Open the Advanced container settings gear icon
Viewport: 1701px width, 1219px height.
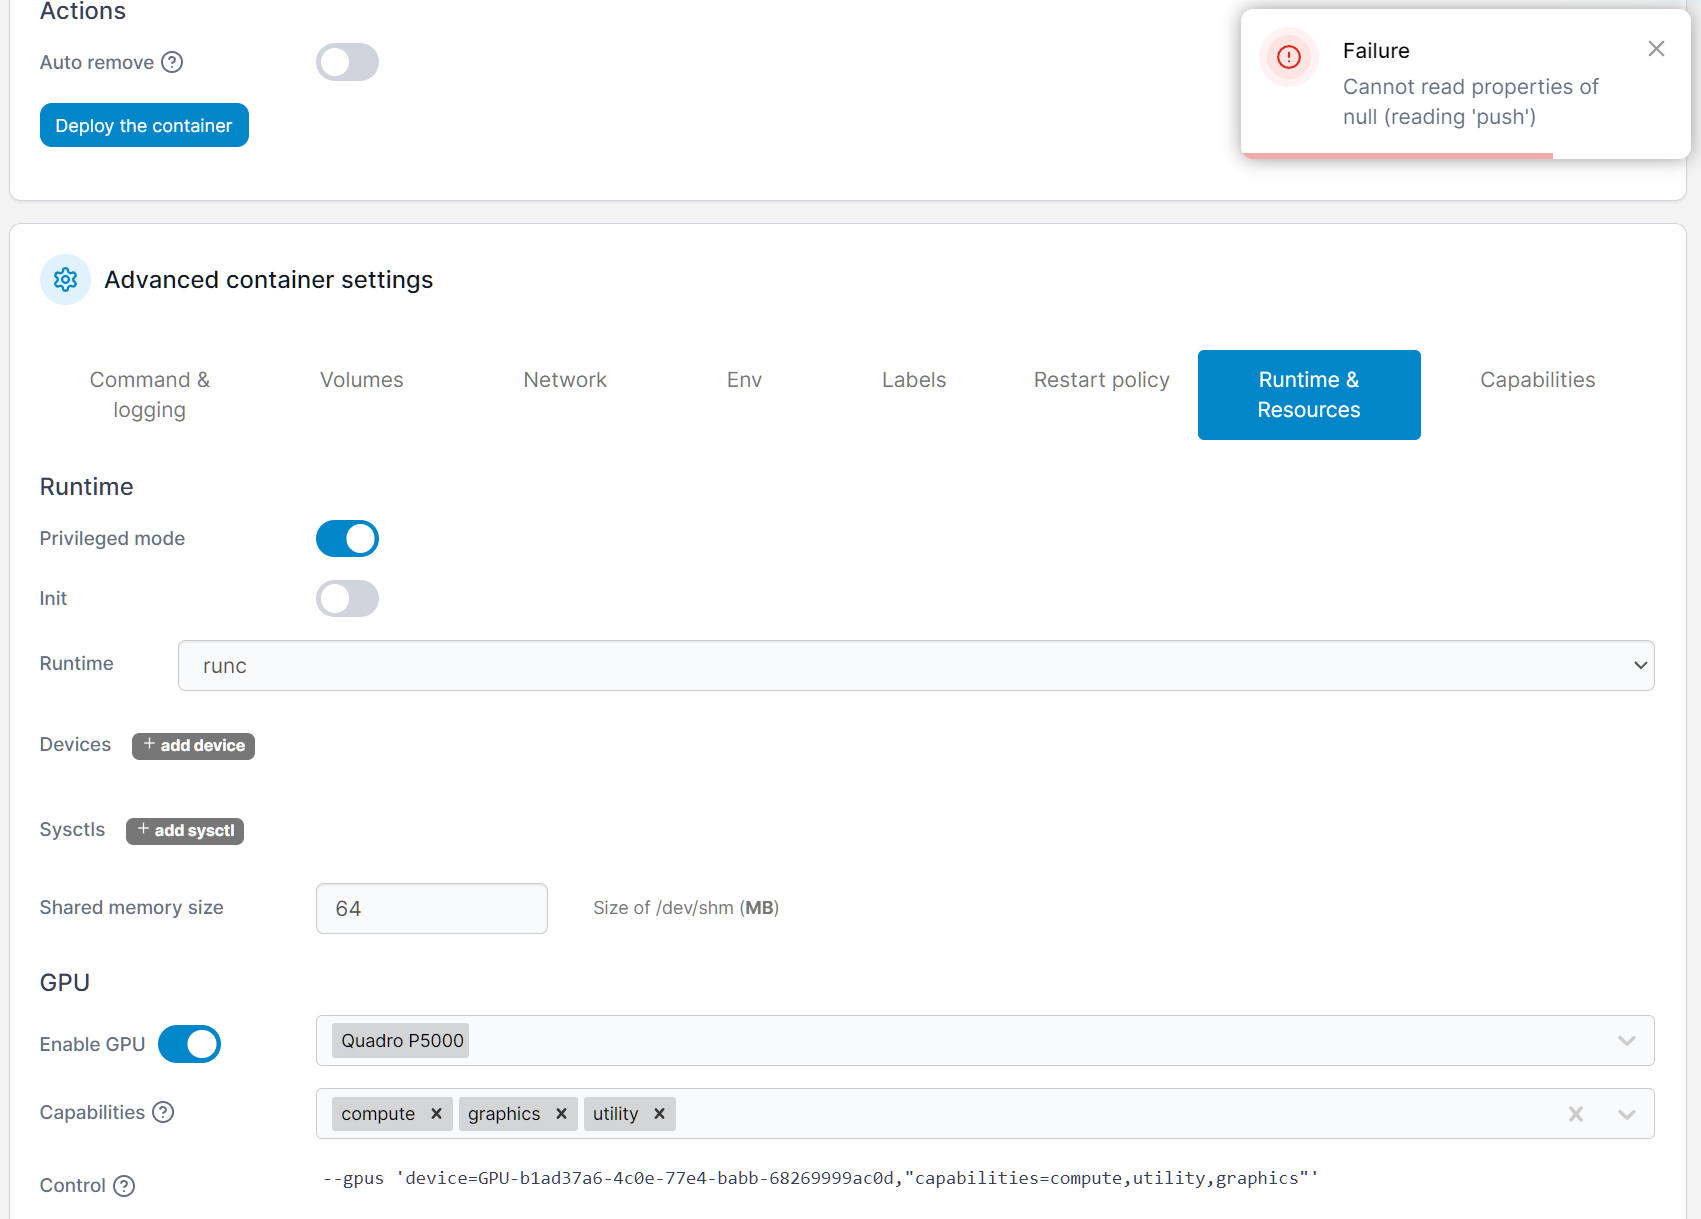(64, 279)
